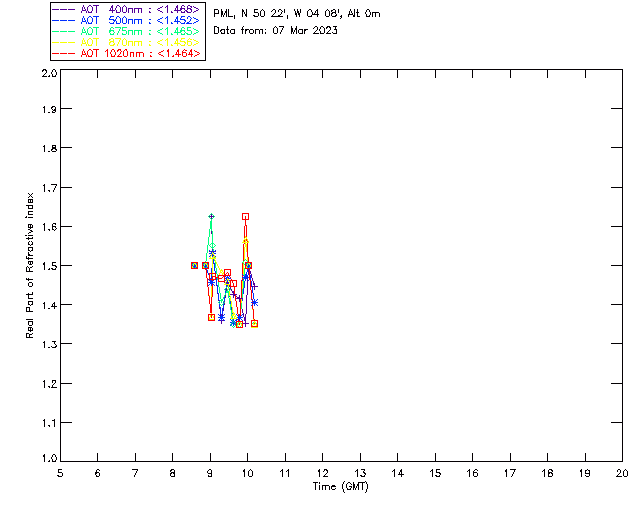This screenshot has width=640, height=512.
Task: Click the '1.9' y-axis tick label
Action: 49,109
